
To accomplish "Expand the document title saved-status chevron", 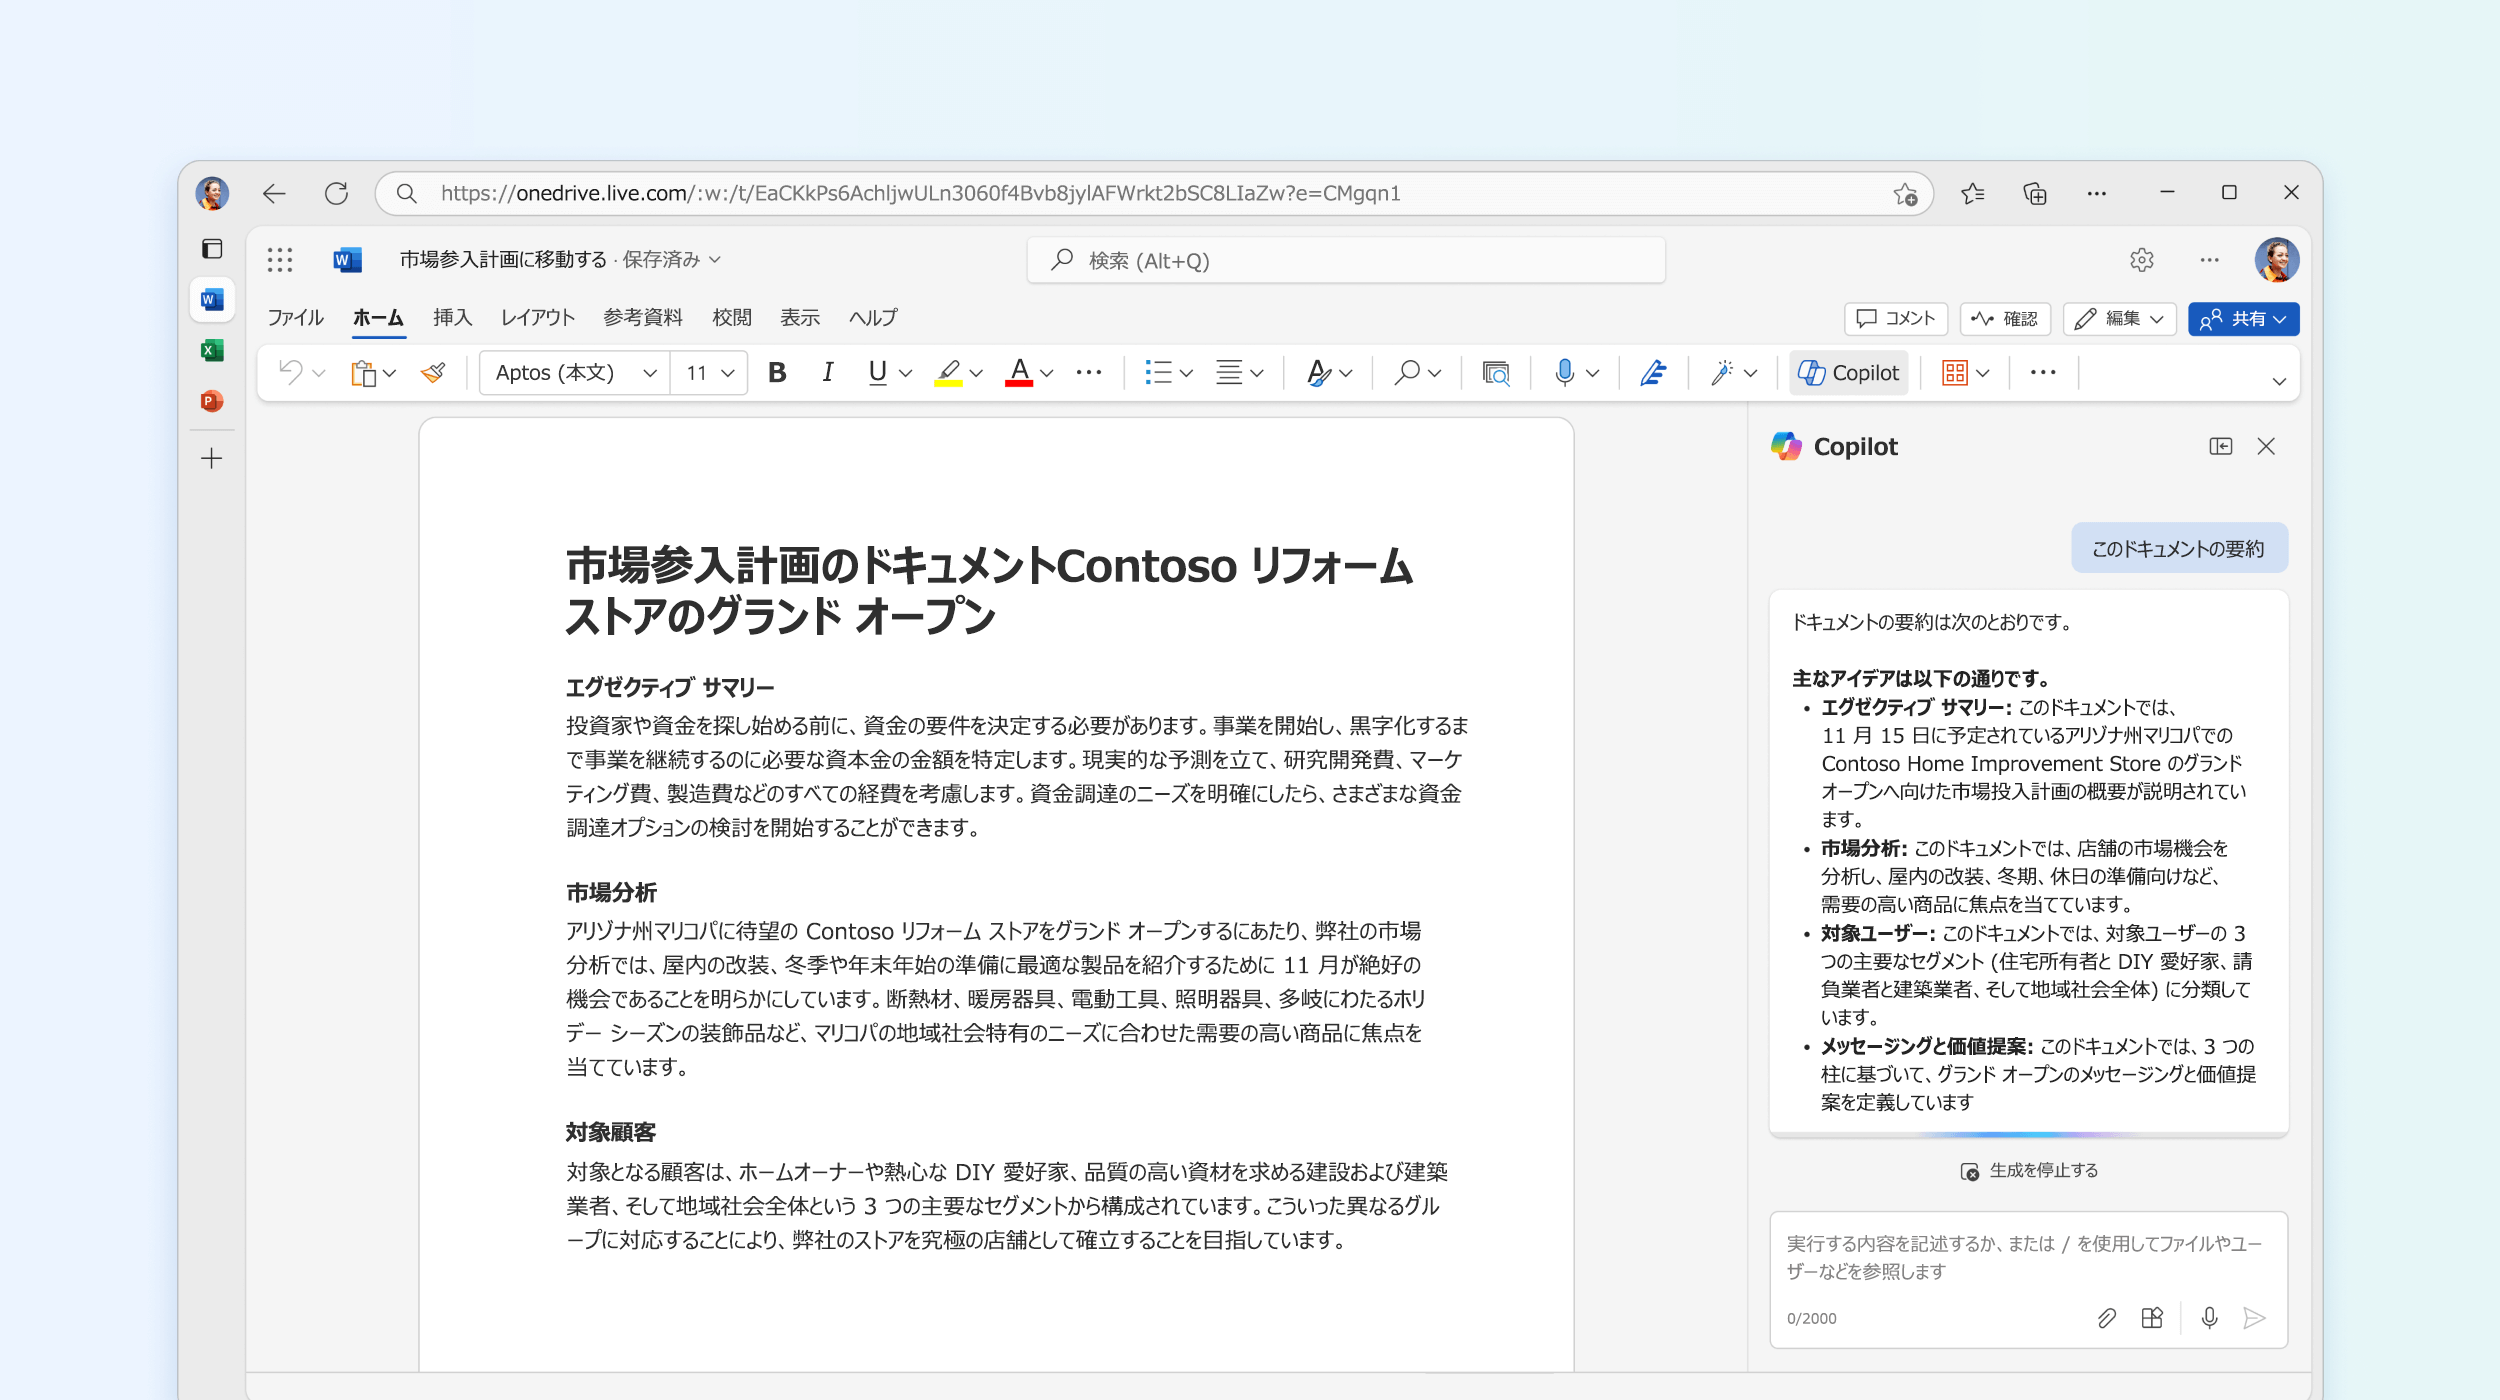I will pyautogui.click(x=715, y=260).
